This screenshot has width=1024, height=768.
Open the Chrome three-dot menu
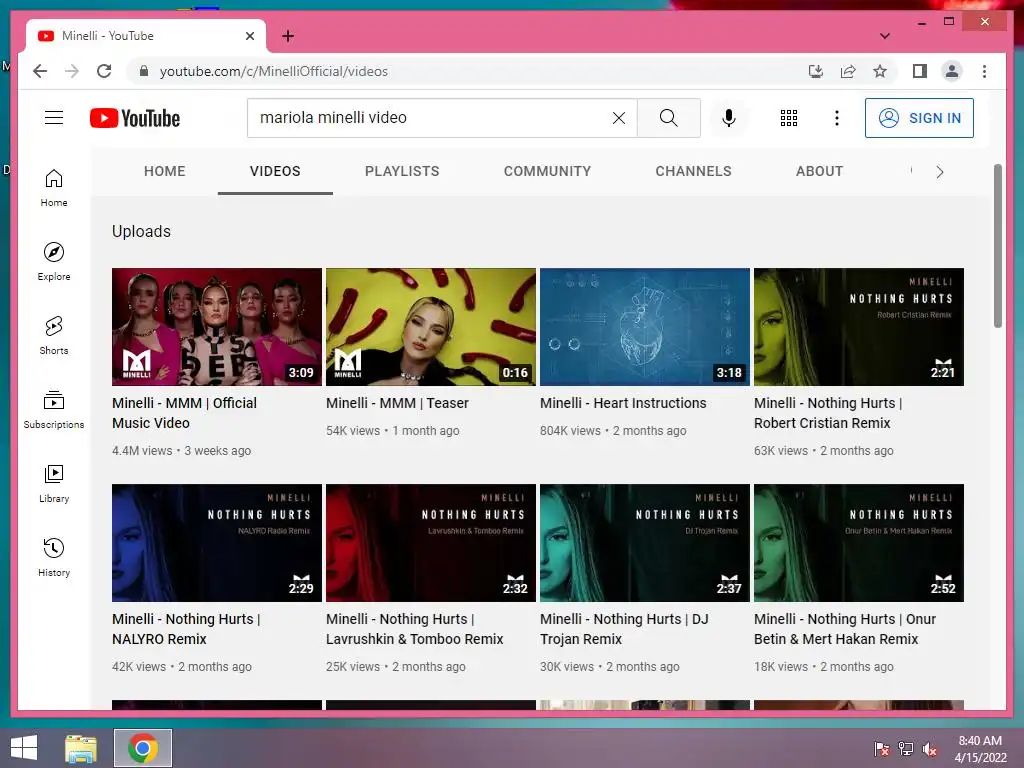point(984,71)
